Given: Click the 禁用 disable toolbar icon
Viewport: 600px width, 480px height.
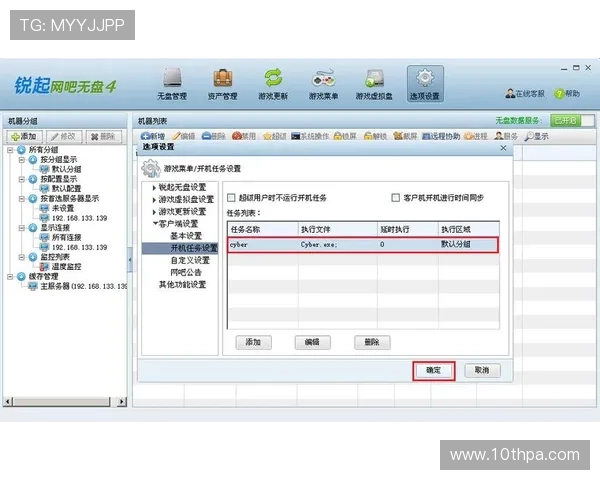Looking at the screenshot, I should (244, 136).
